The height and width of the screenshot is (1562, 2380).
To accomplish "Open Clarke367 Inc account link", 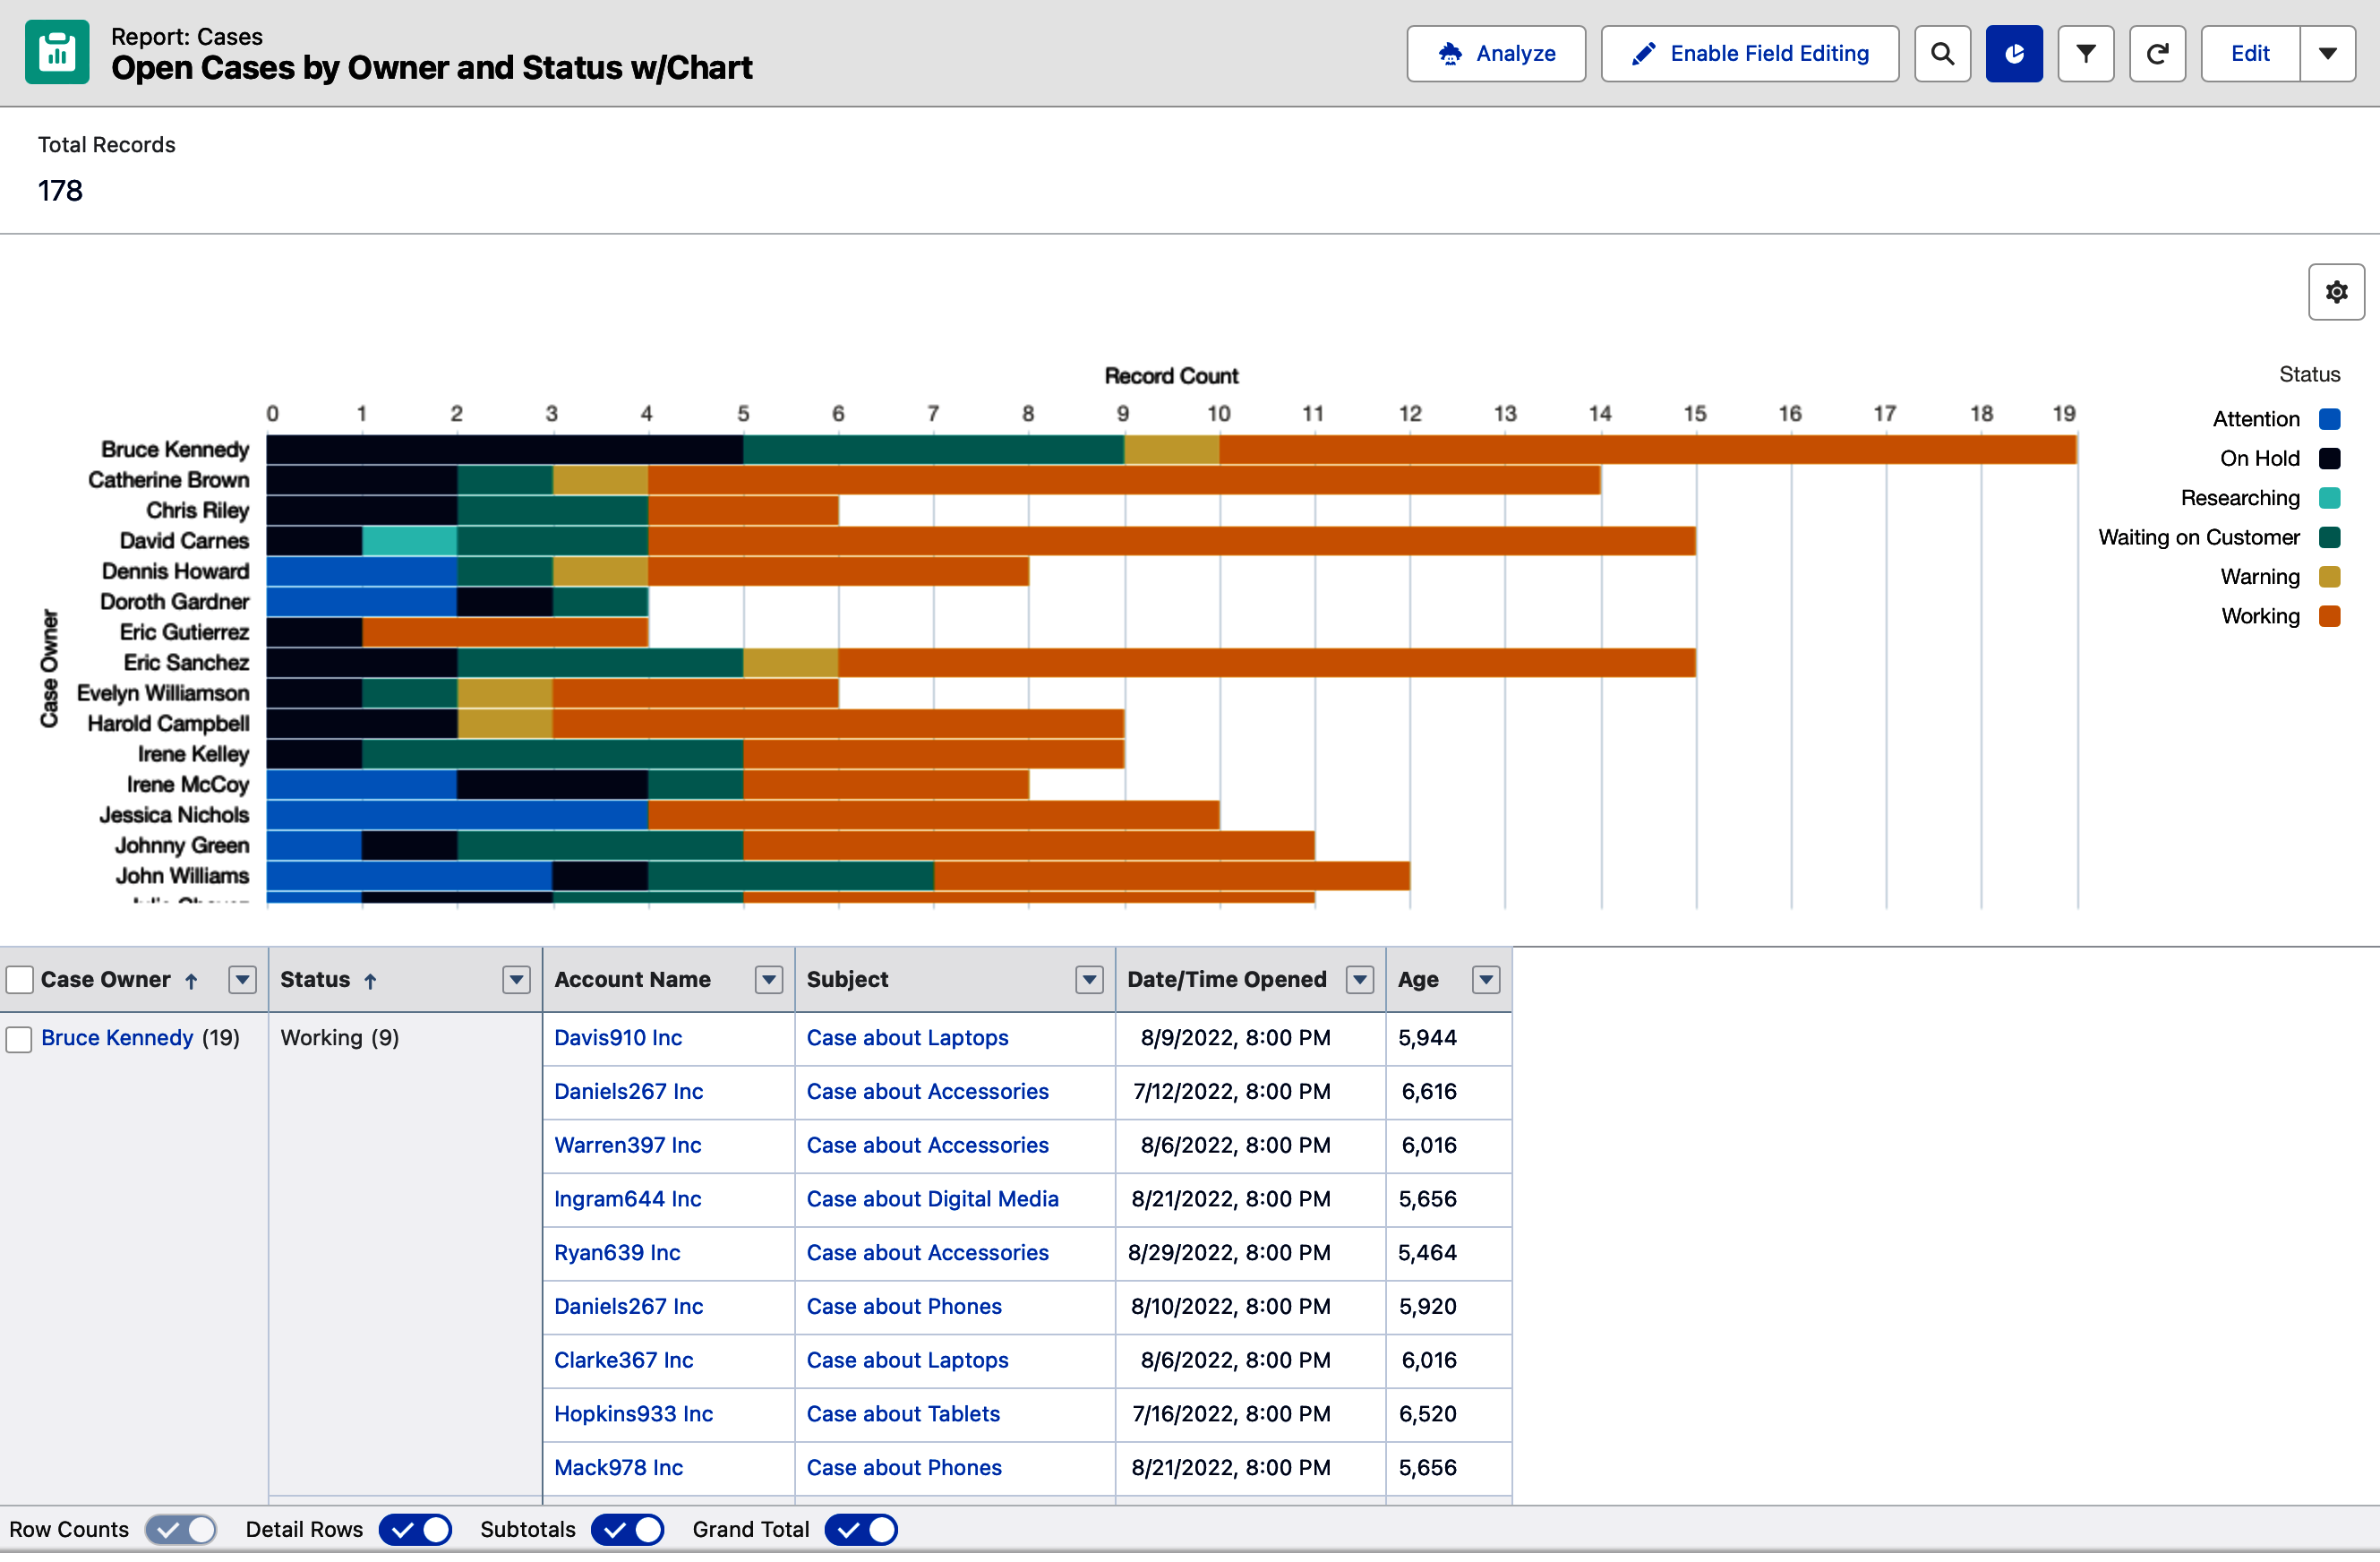I will click(624, 1362).
